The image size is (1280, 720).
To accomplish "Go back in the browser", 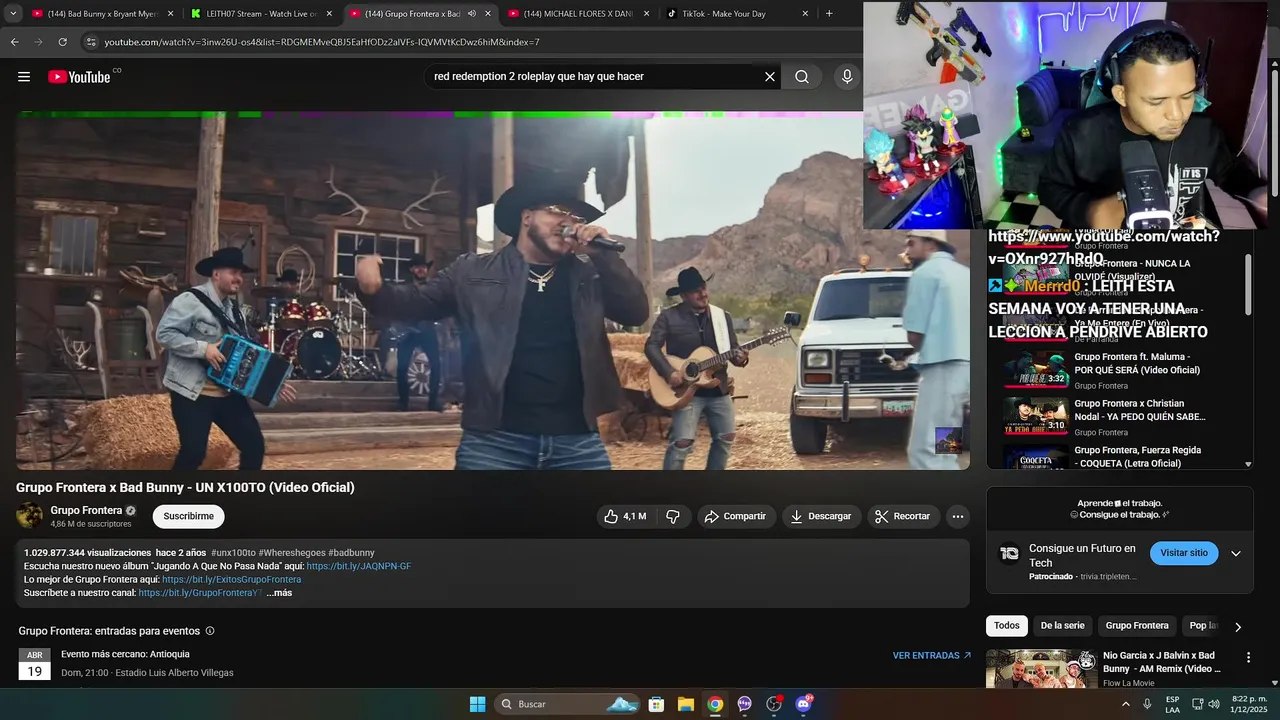I will tap(14, 42).
